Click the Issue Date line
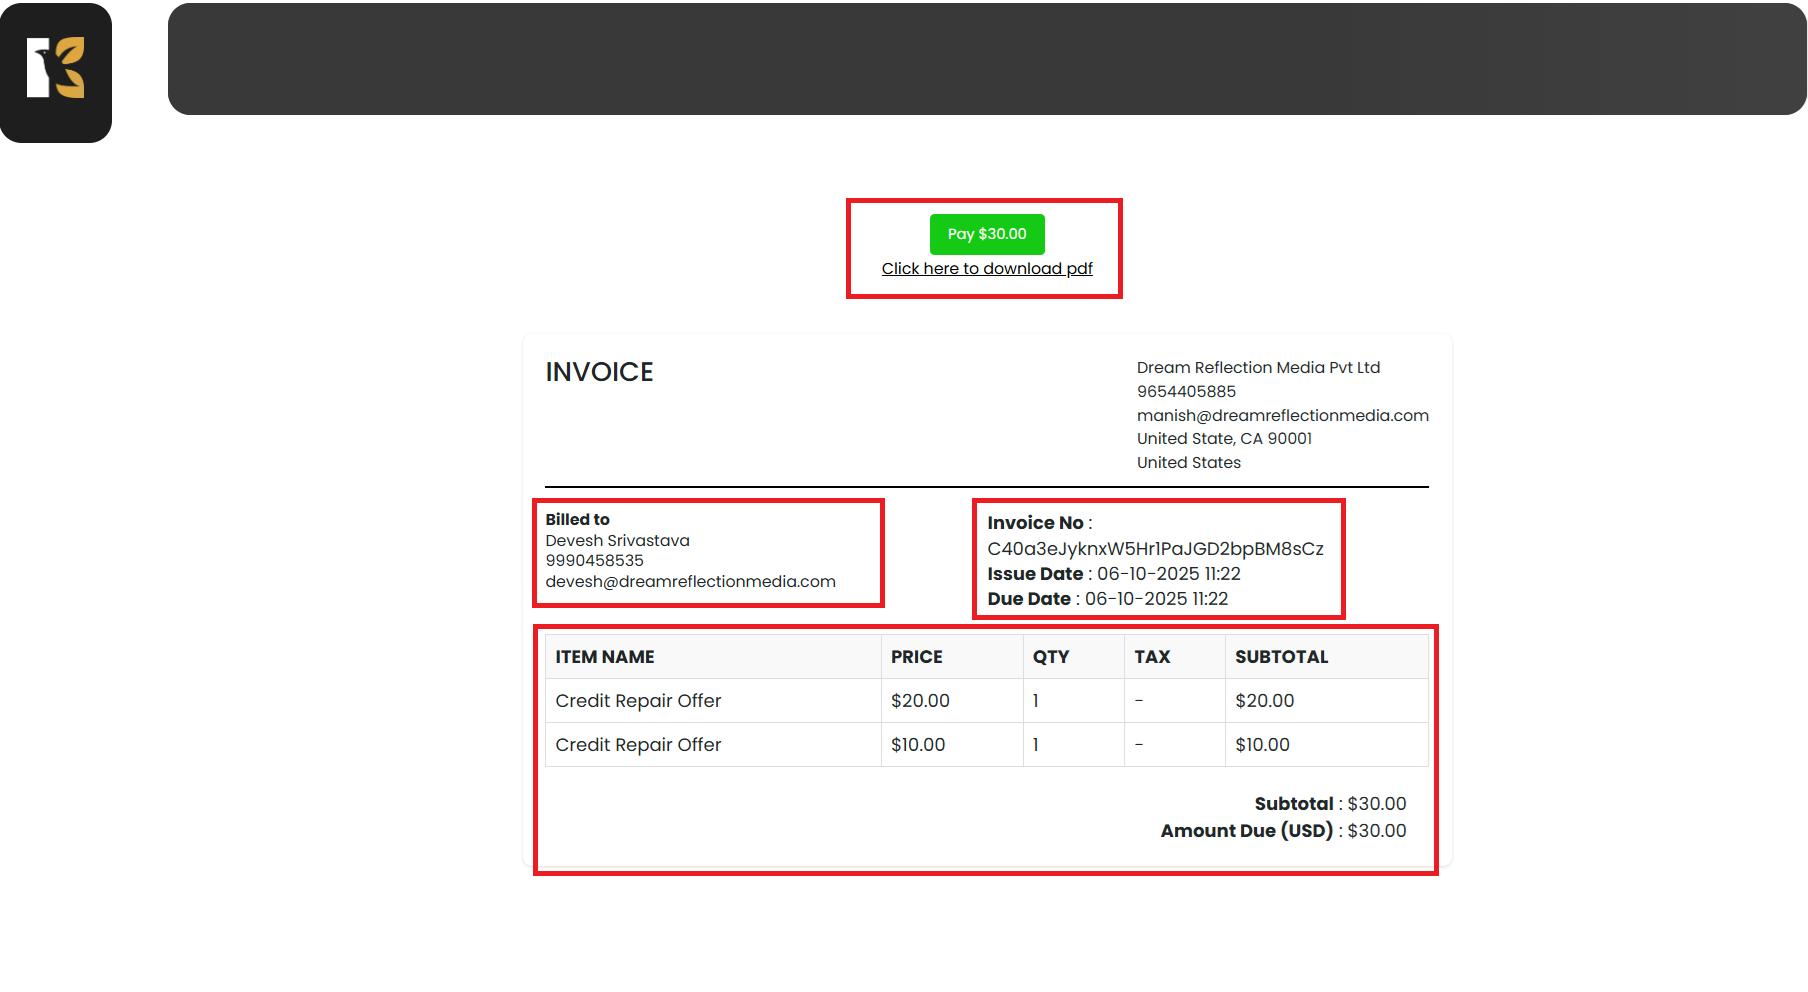 [x=1113, y=574]
